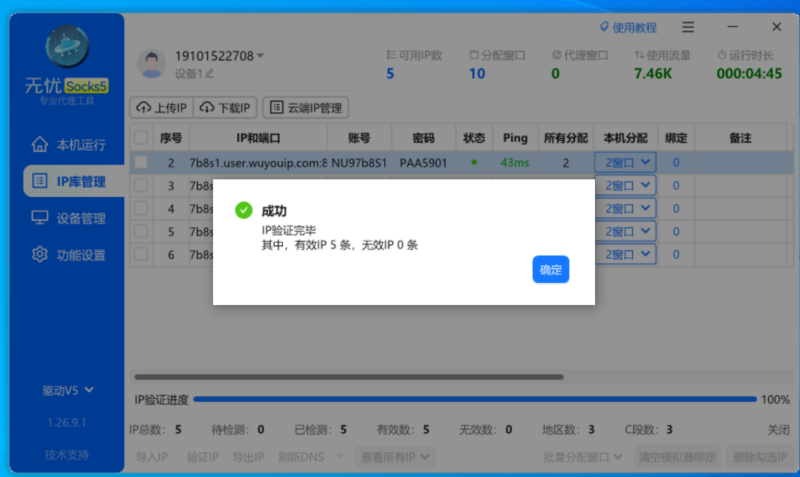Viewport: 800px width, 477px height.
Task: Open row 4 本机分配 2窗口 dropdown
Action: 626,208
